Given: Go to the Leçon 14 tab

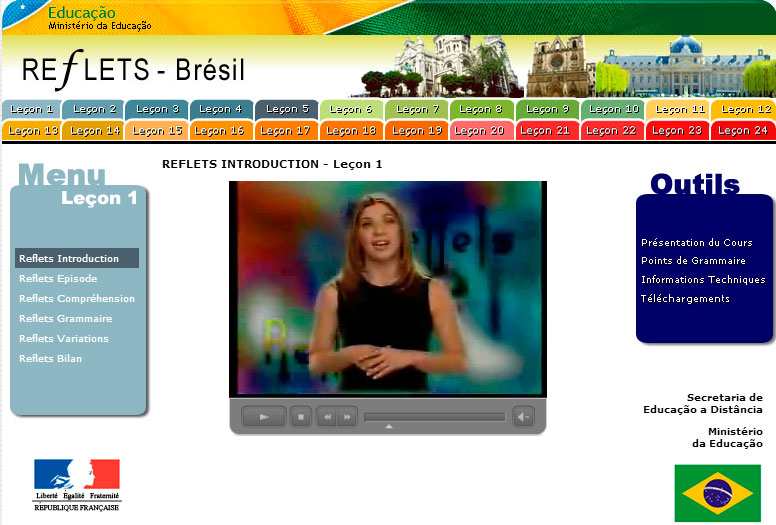Looking at the screenshot, I should [x=94, y=131].
